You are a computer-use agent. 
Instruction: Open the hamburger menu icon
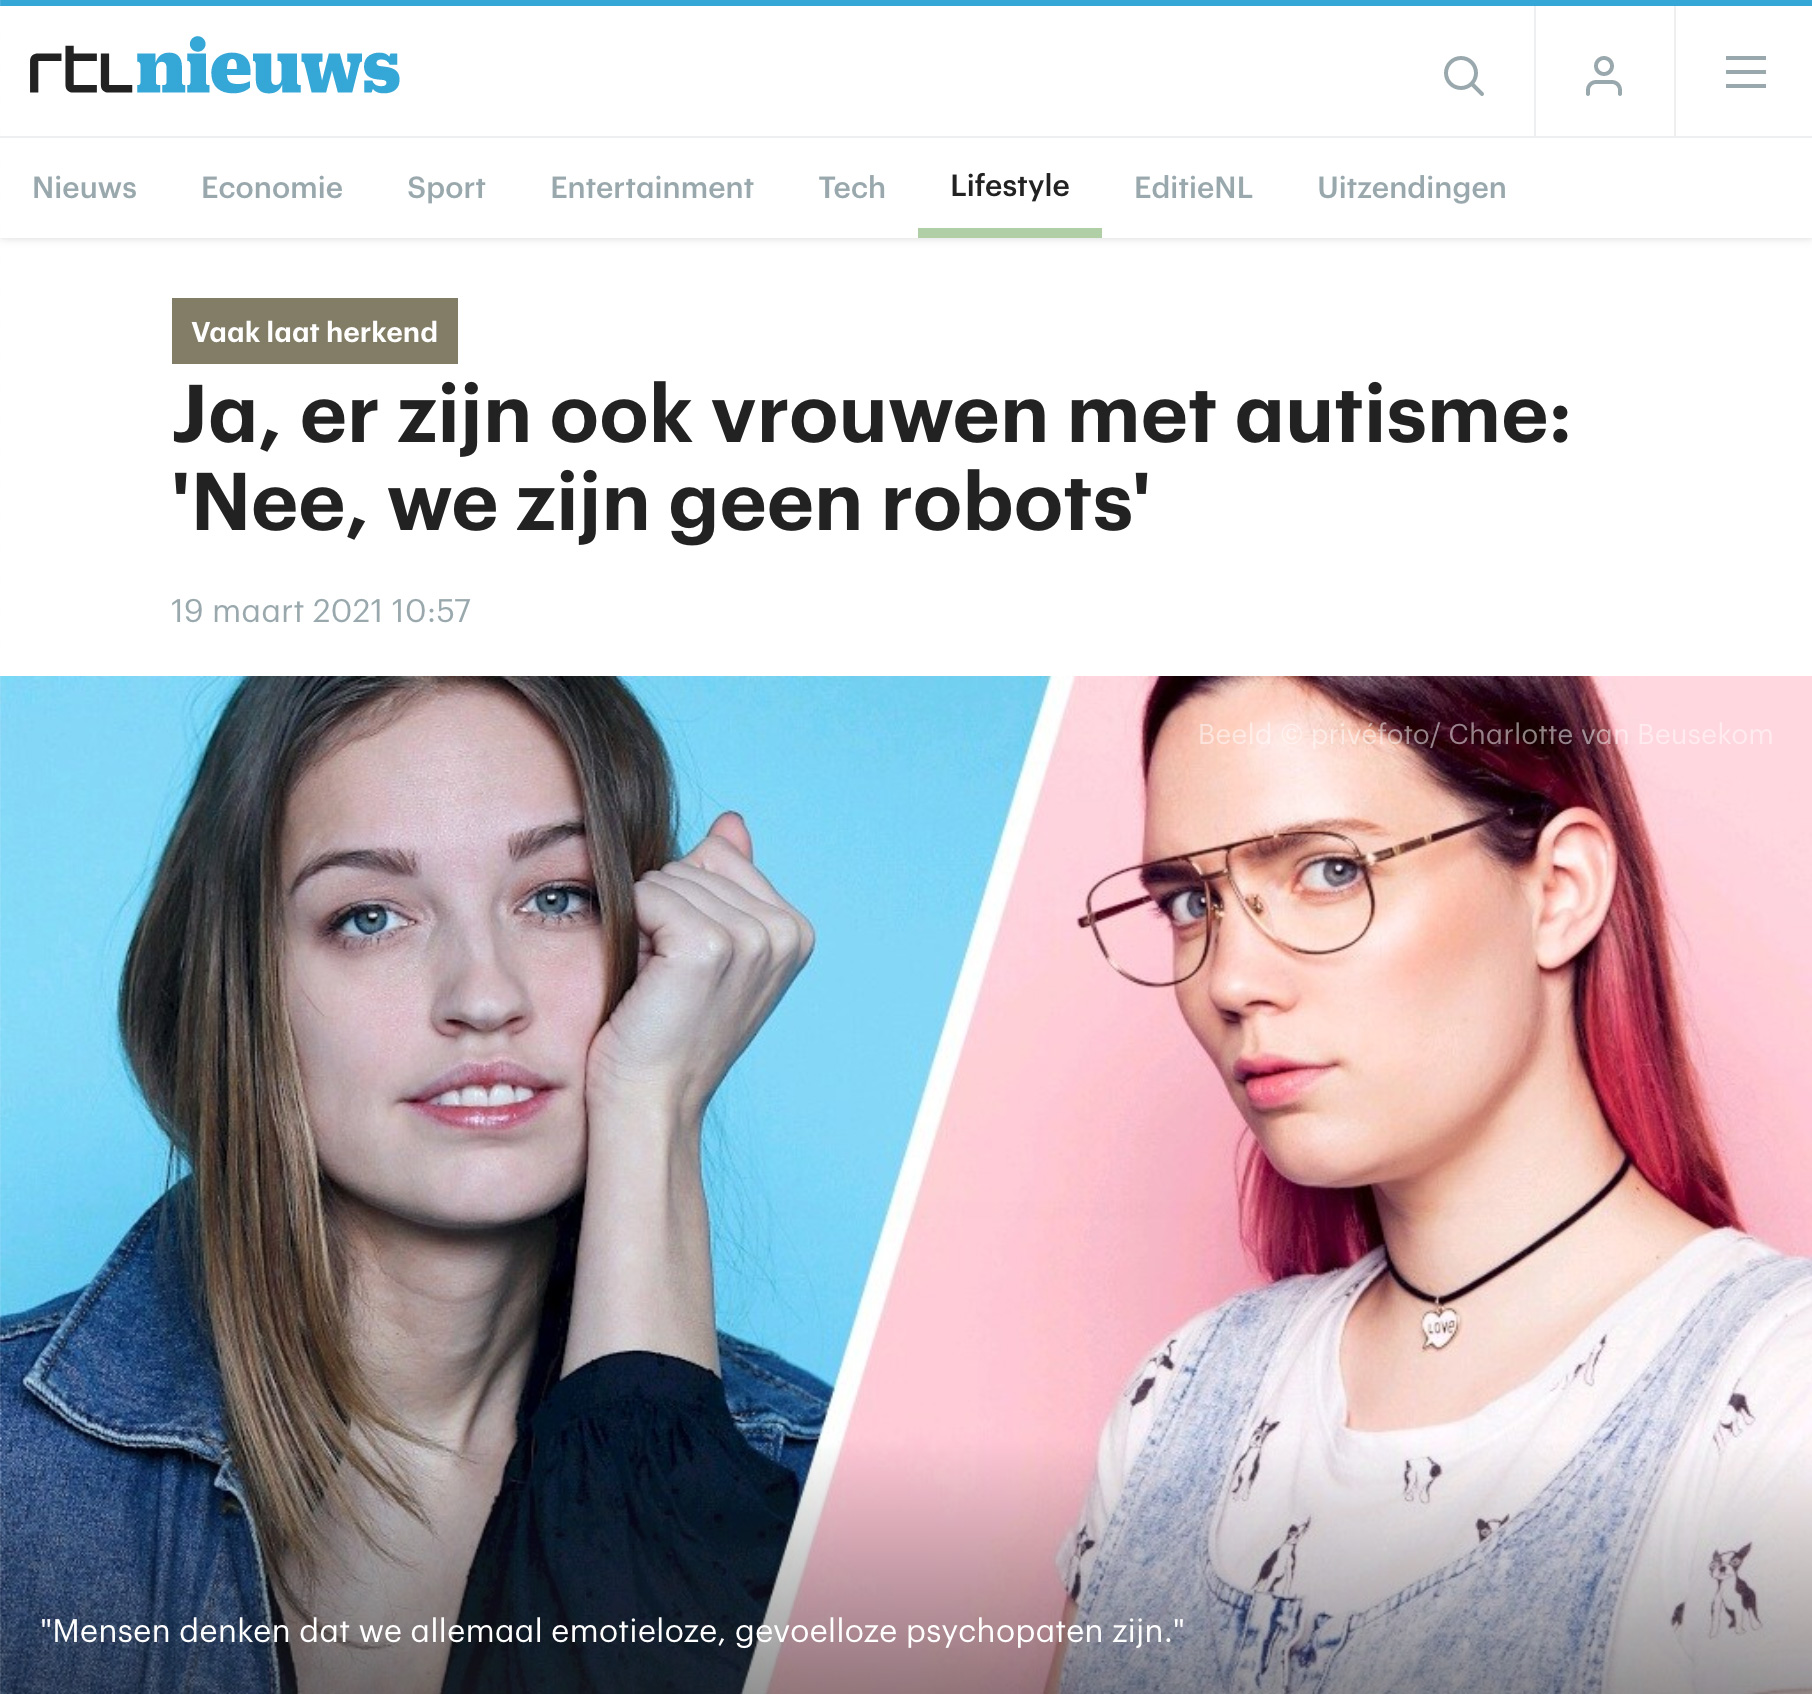(x=1745, y=72)
